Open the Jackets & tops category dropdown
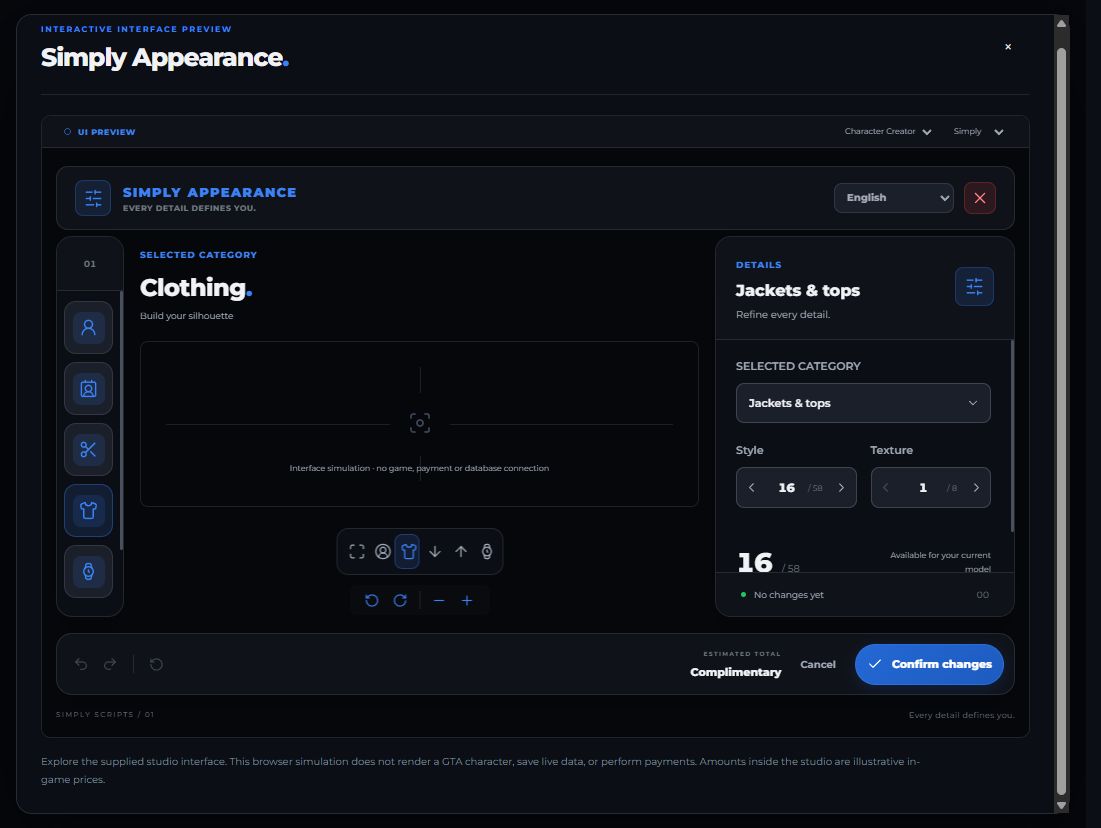This screenshot has width=1101, height=828. point(863,403)
